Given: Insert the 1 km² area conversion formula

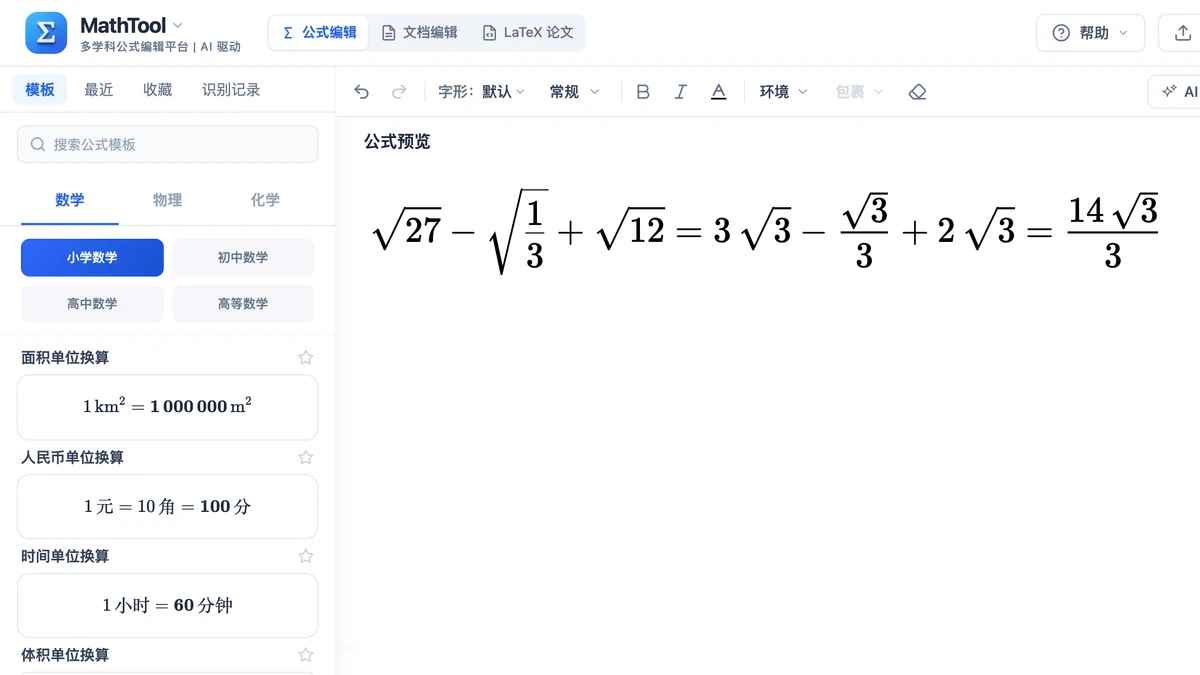Looking at the screenshot, I should pyautogui.click(x=168, y=407).
